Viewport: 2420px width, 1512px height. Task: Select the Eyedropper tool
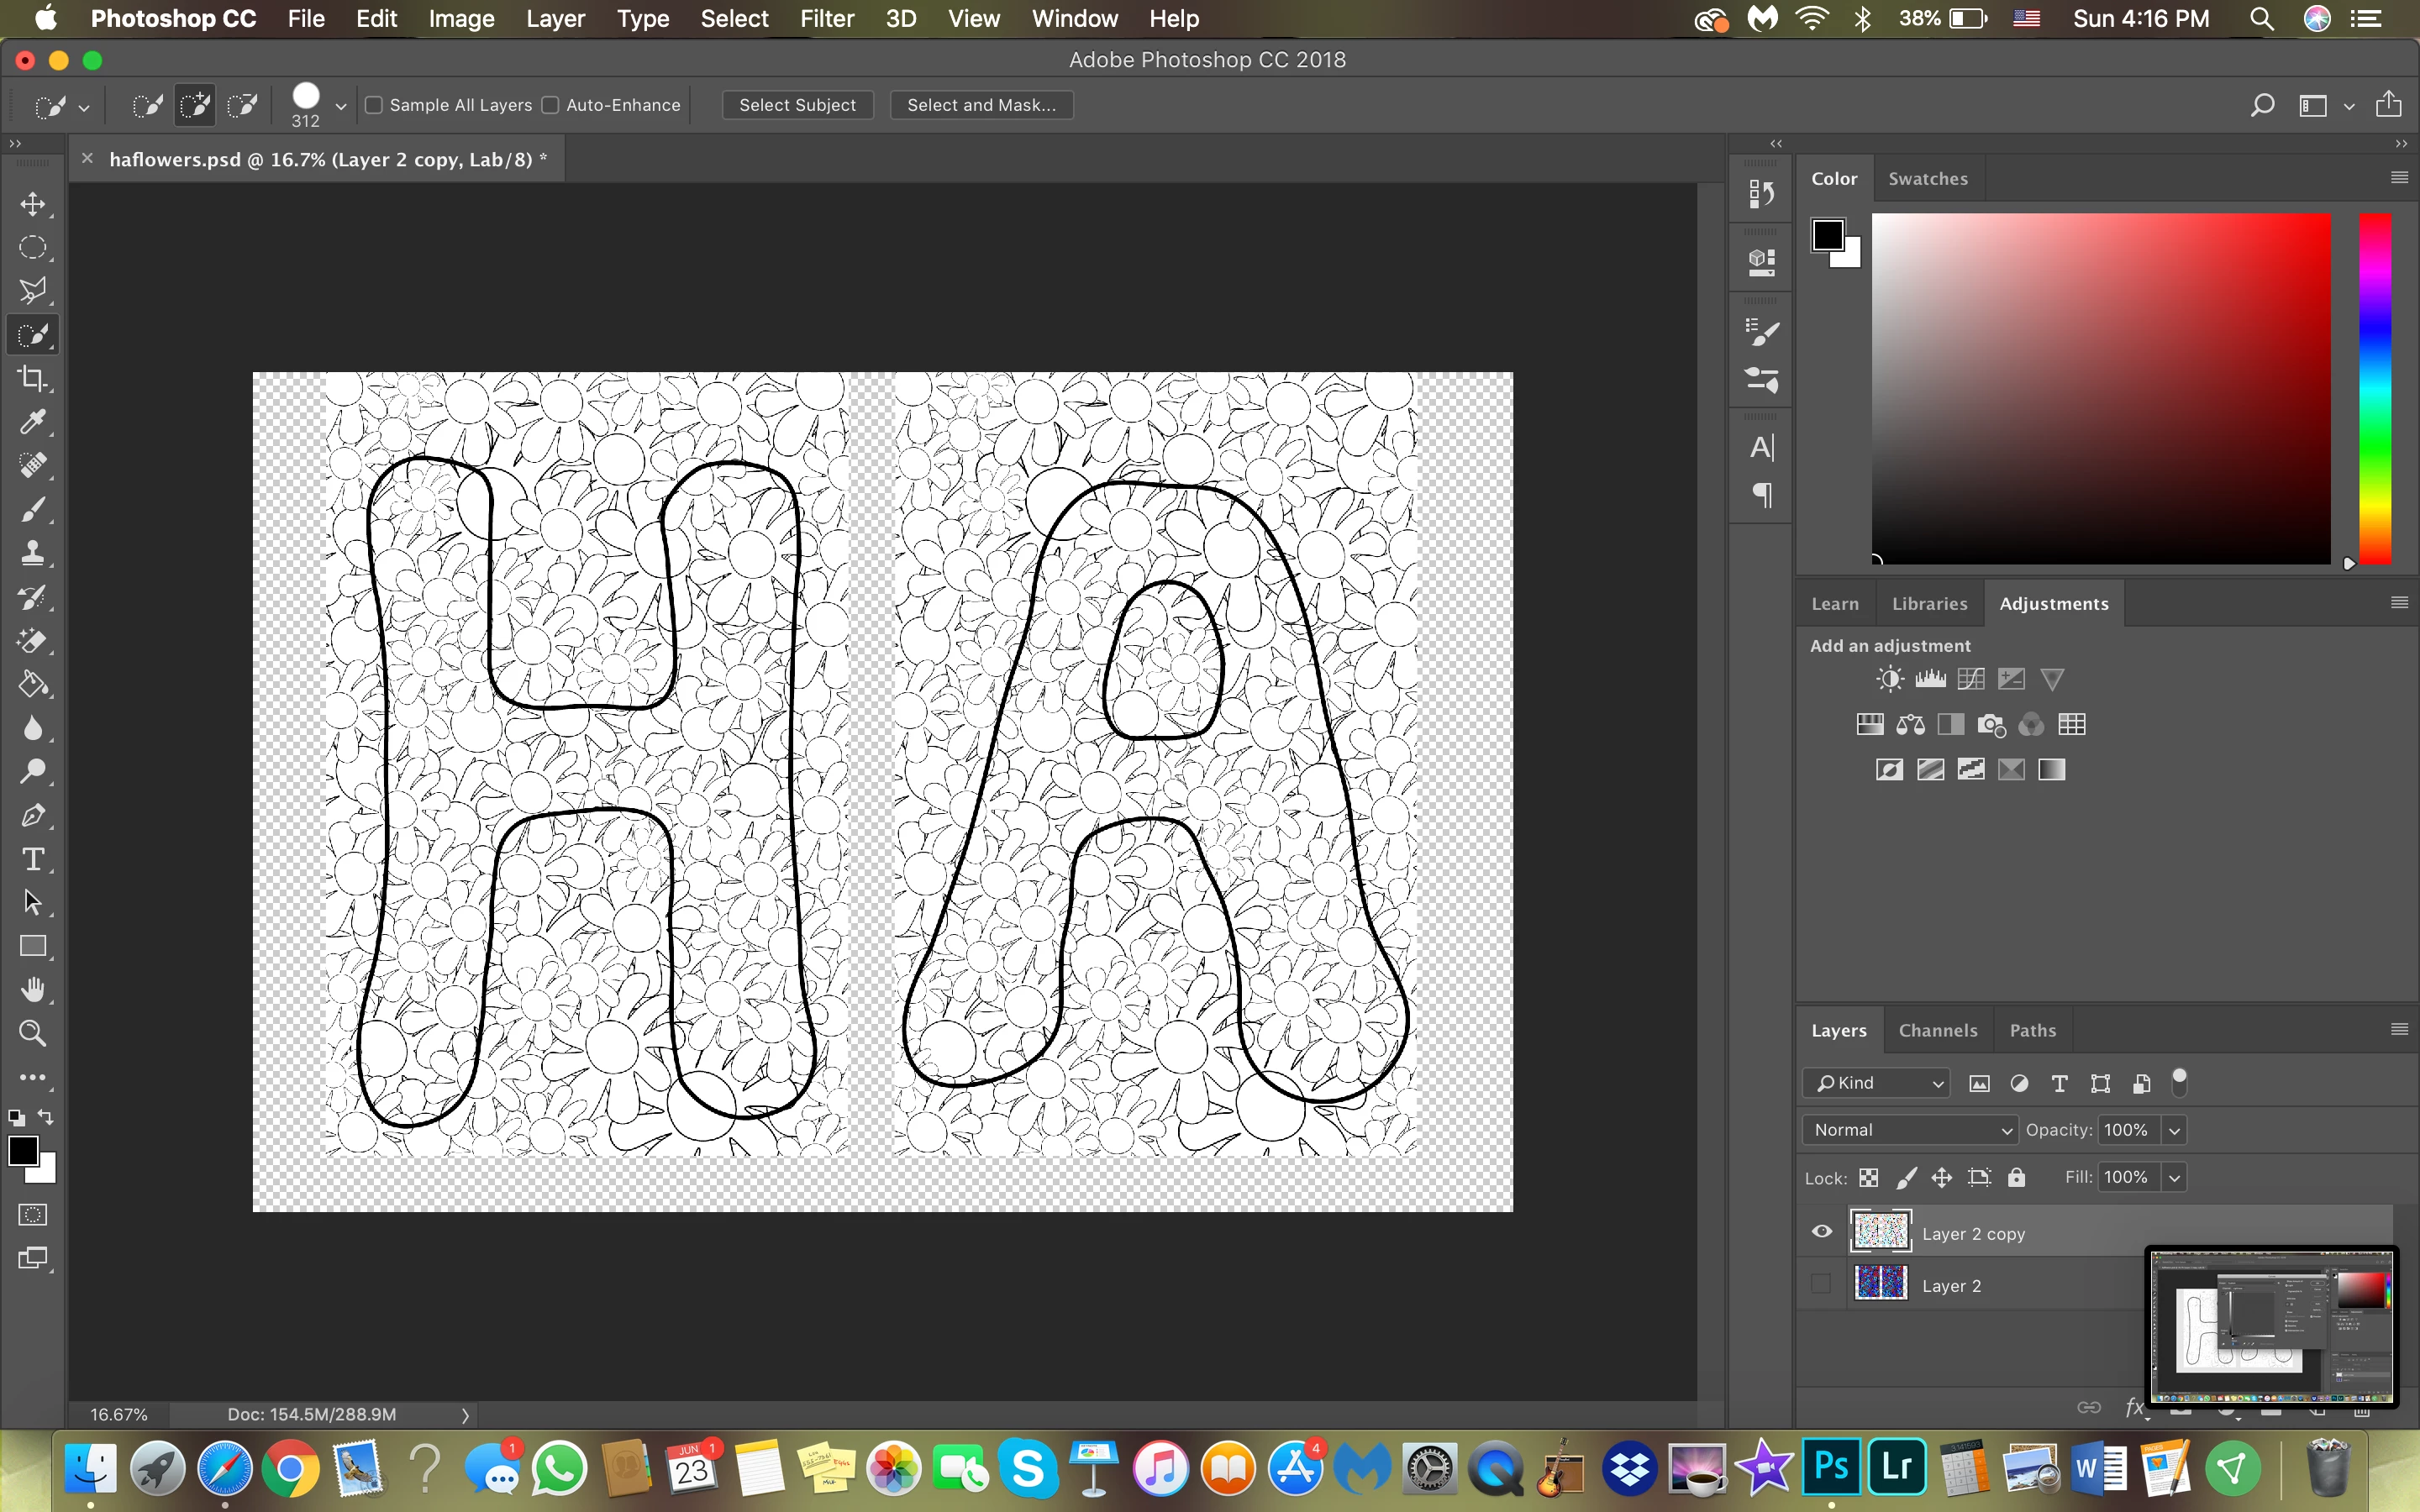[x=33, y=422]
